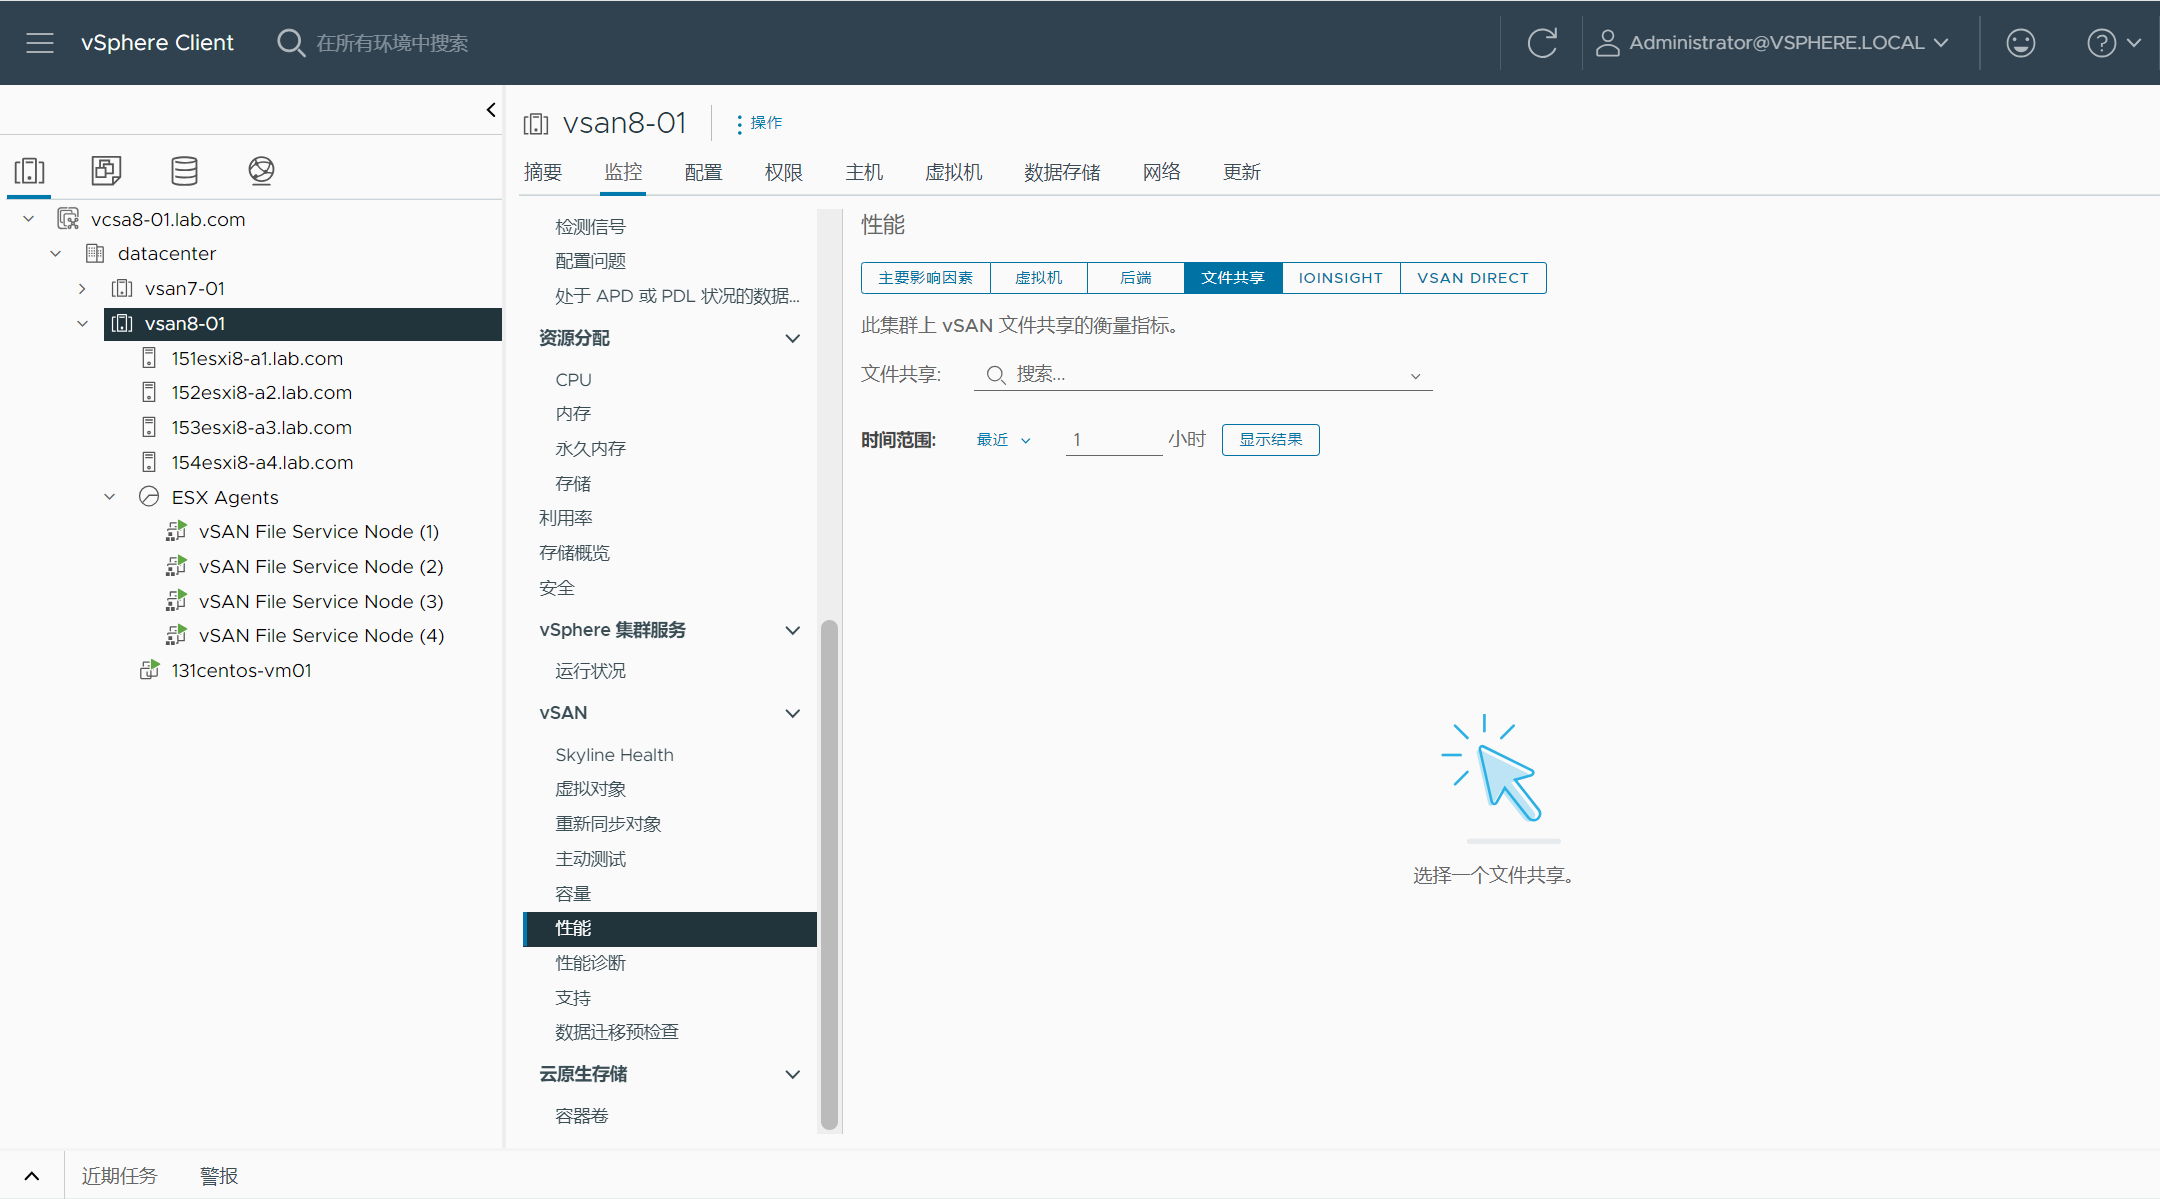Open the 警报 bottom tab

[x=219, y=1176]
